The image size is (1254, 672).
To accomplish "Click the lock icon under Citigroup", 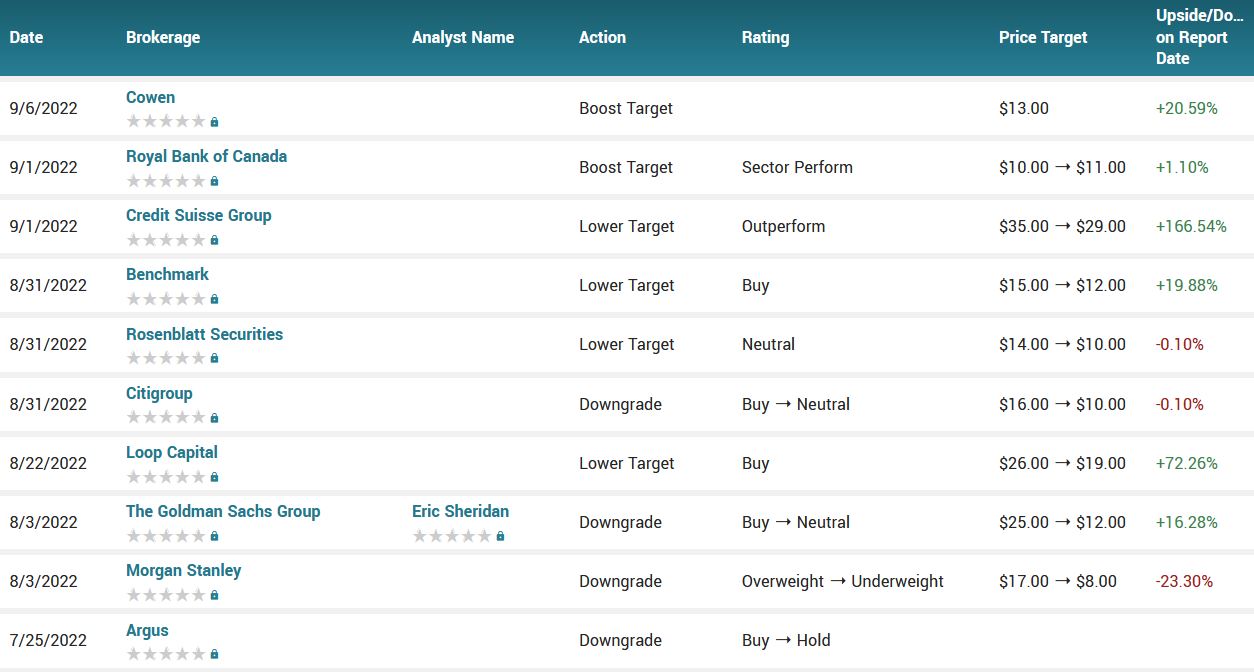I will (214, 418).
